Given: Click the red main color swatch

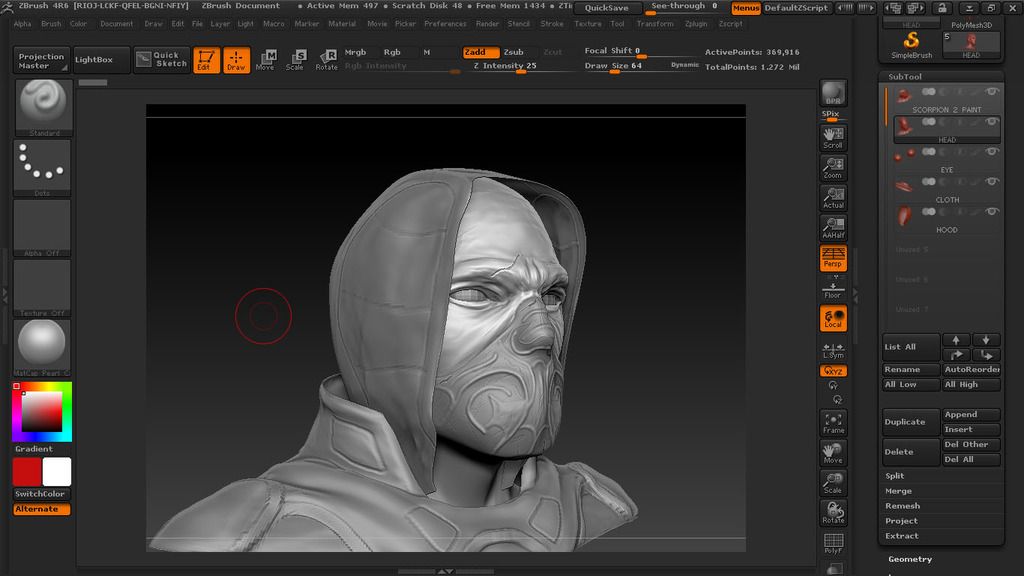Looking at the screenshot, I should (x=27, y=472).
